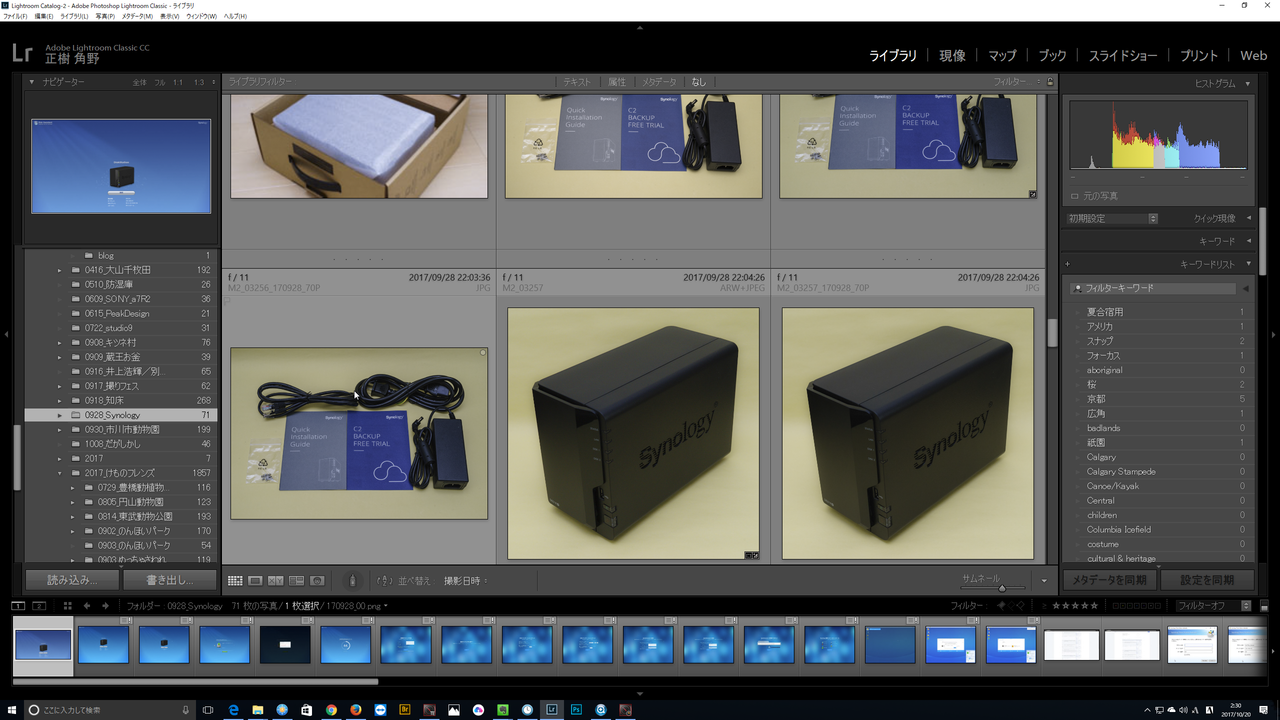Open the ライブラリ module
The width and height of the screenshot is (1280, 720).
[x=893, y=56]
